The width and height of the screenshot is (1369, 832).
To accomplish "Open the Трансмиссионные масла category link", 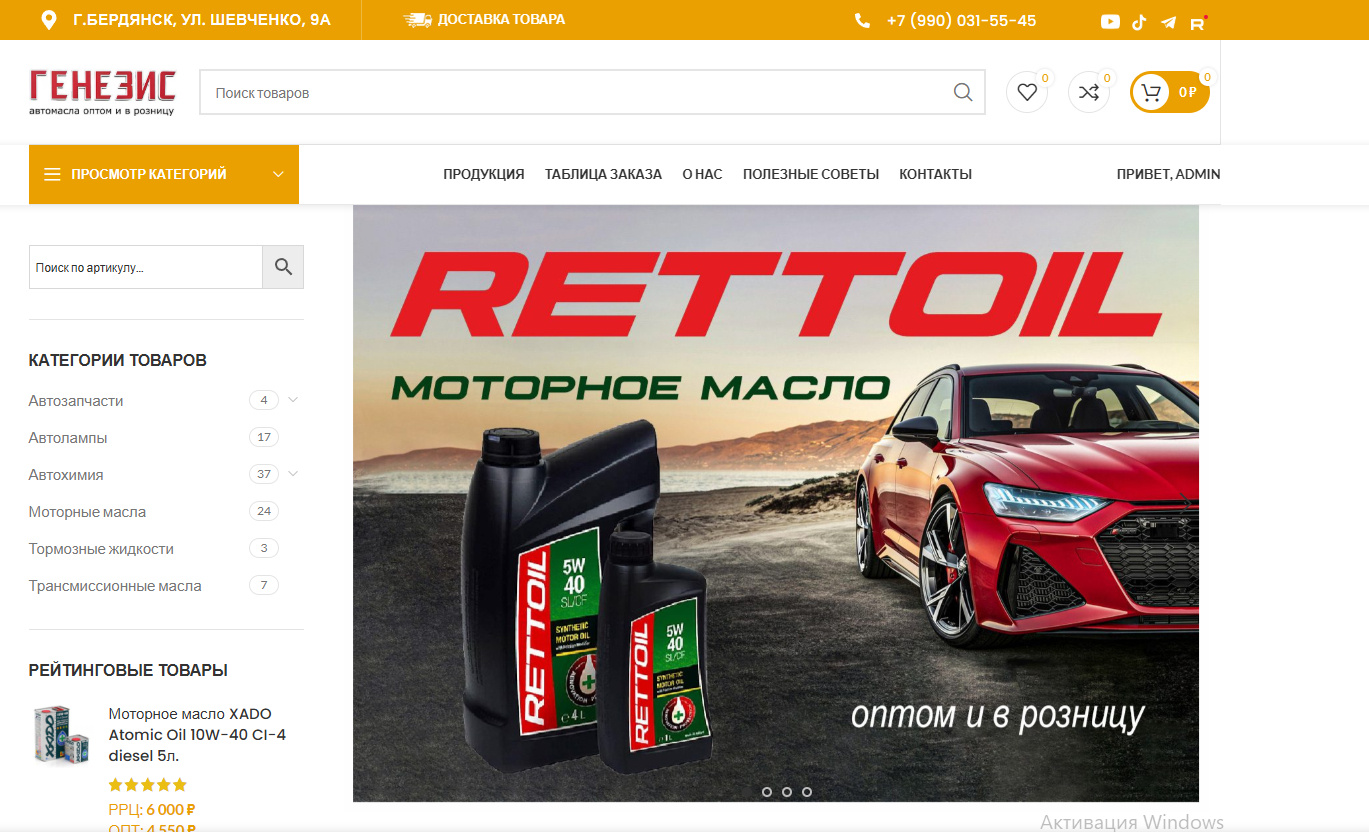I will click(115, 586).
